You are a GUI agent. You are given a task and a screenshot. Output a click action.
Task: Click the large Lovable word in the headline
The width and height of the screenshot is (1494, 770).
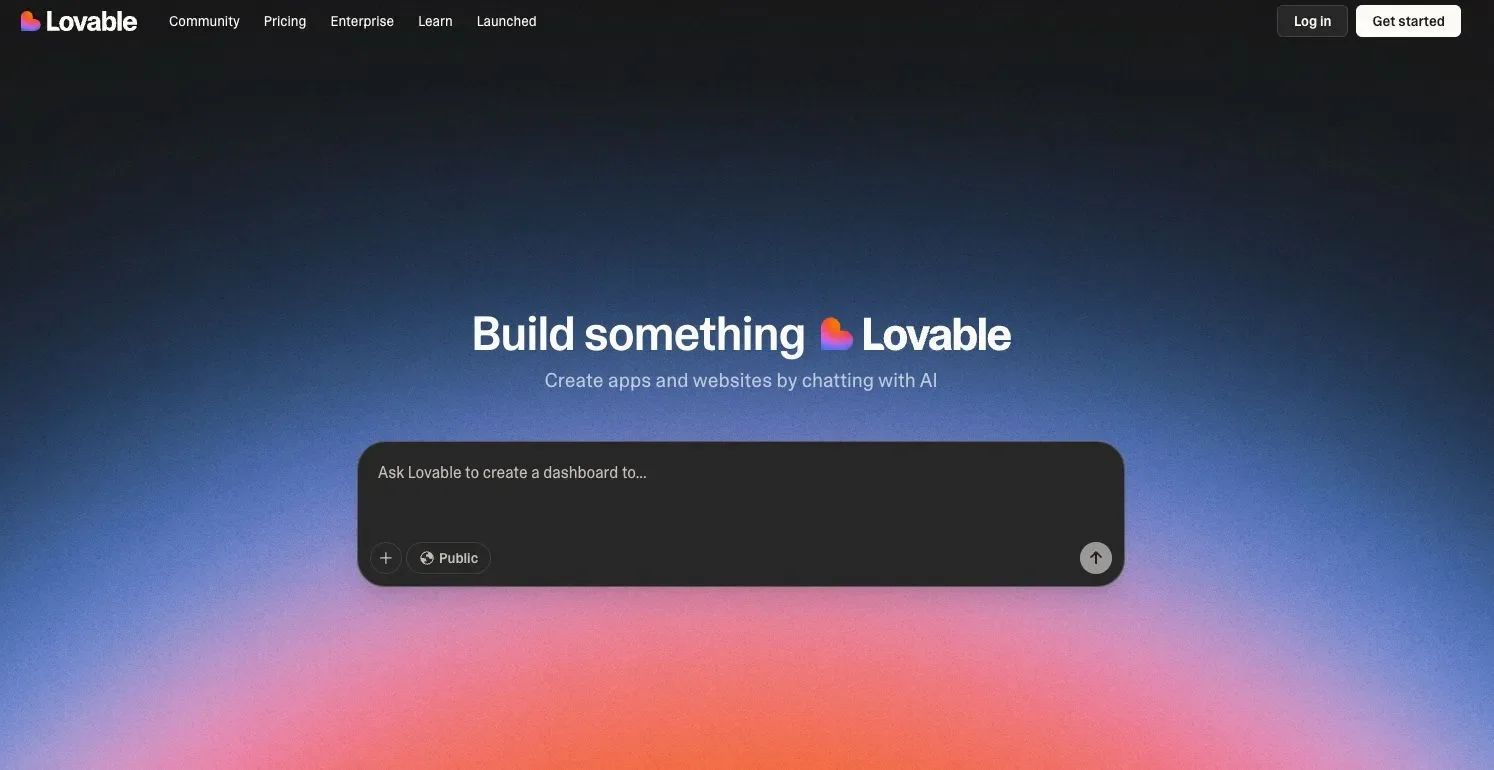coord(936,334)
